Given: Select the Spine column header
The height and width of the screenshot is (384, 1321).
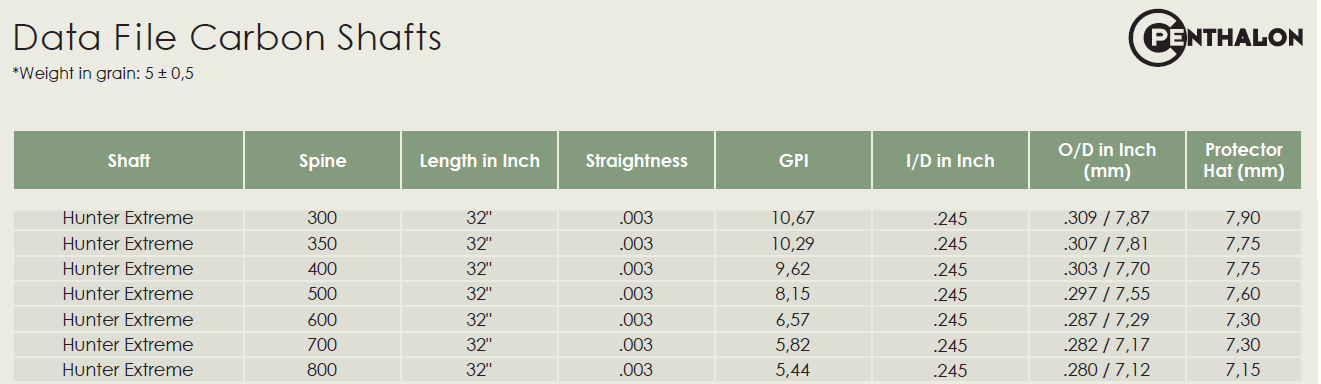Looking at the screenshot, I should (x=322, y=160).
